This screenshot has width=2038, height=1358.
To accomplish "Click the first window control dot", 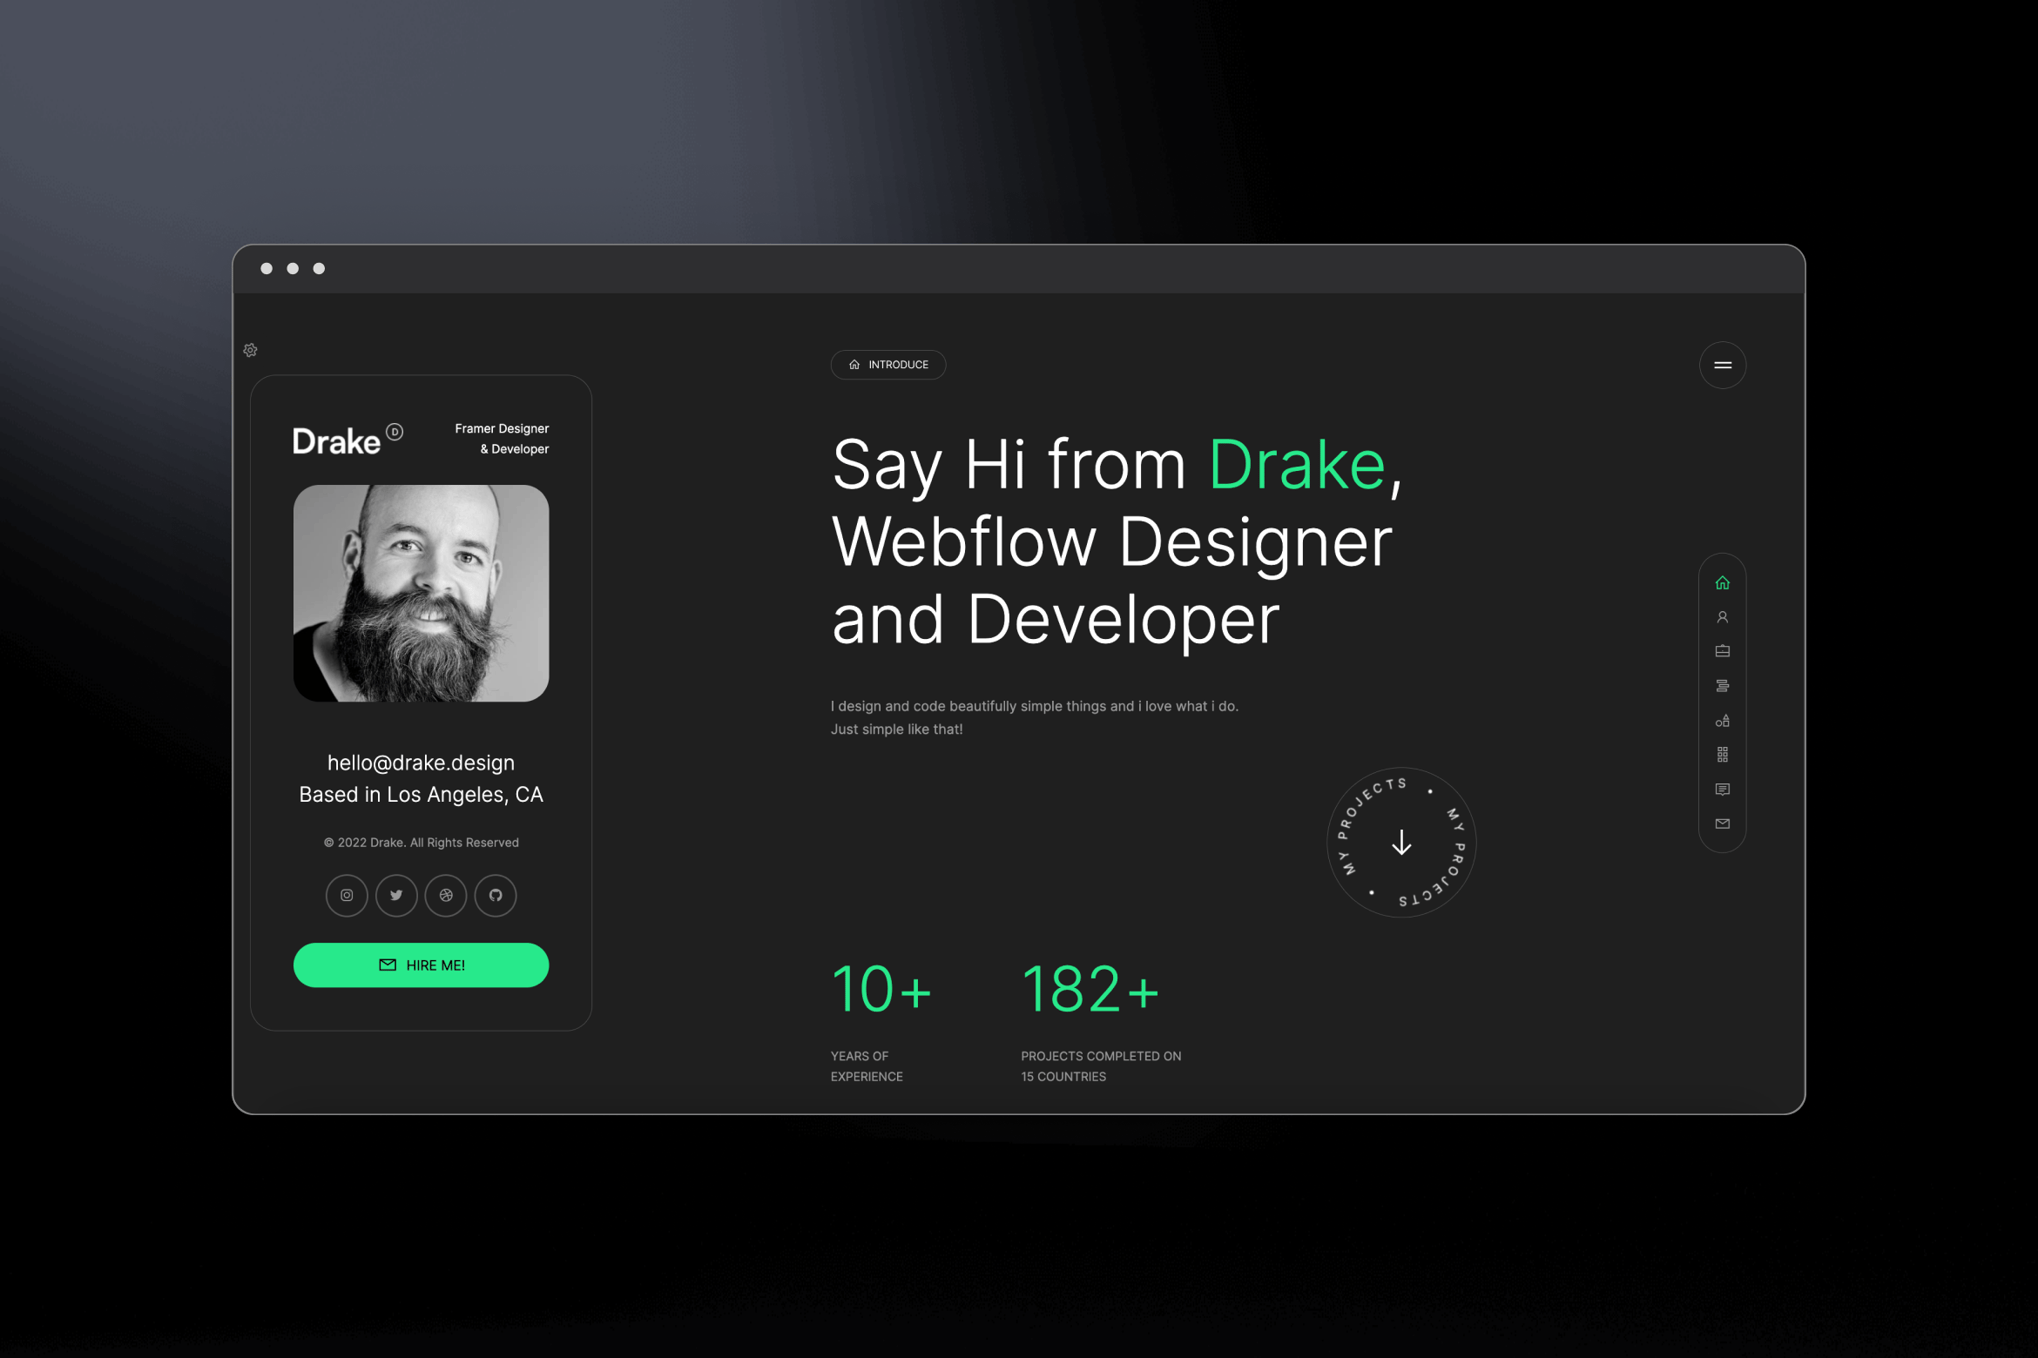I will [266, 268].
